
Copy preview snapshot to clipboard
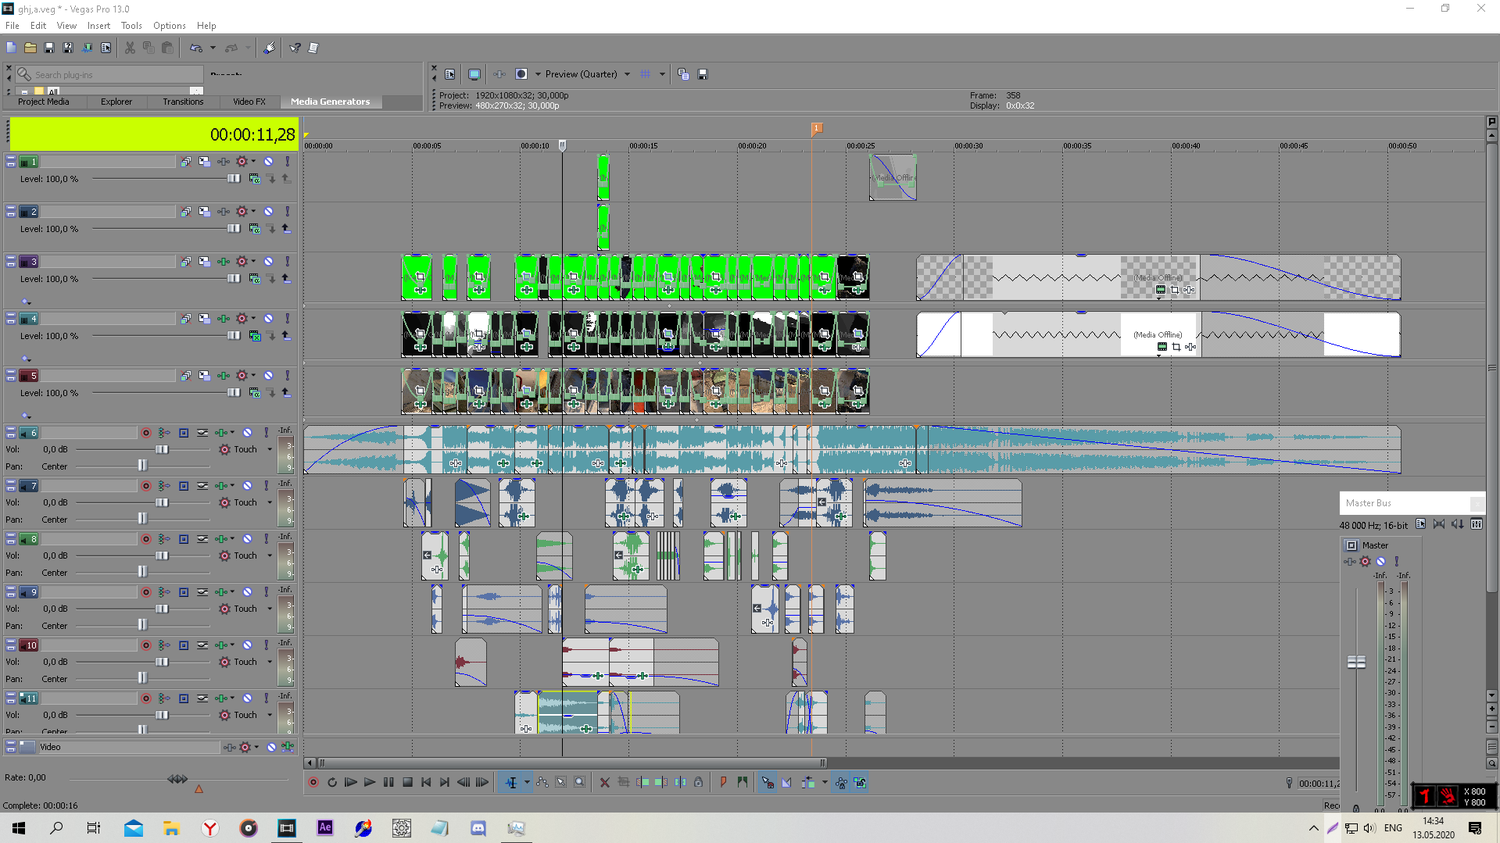683,74
